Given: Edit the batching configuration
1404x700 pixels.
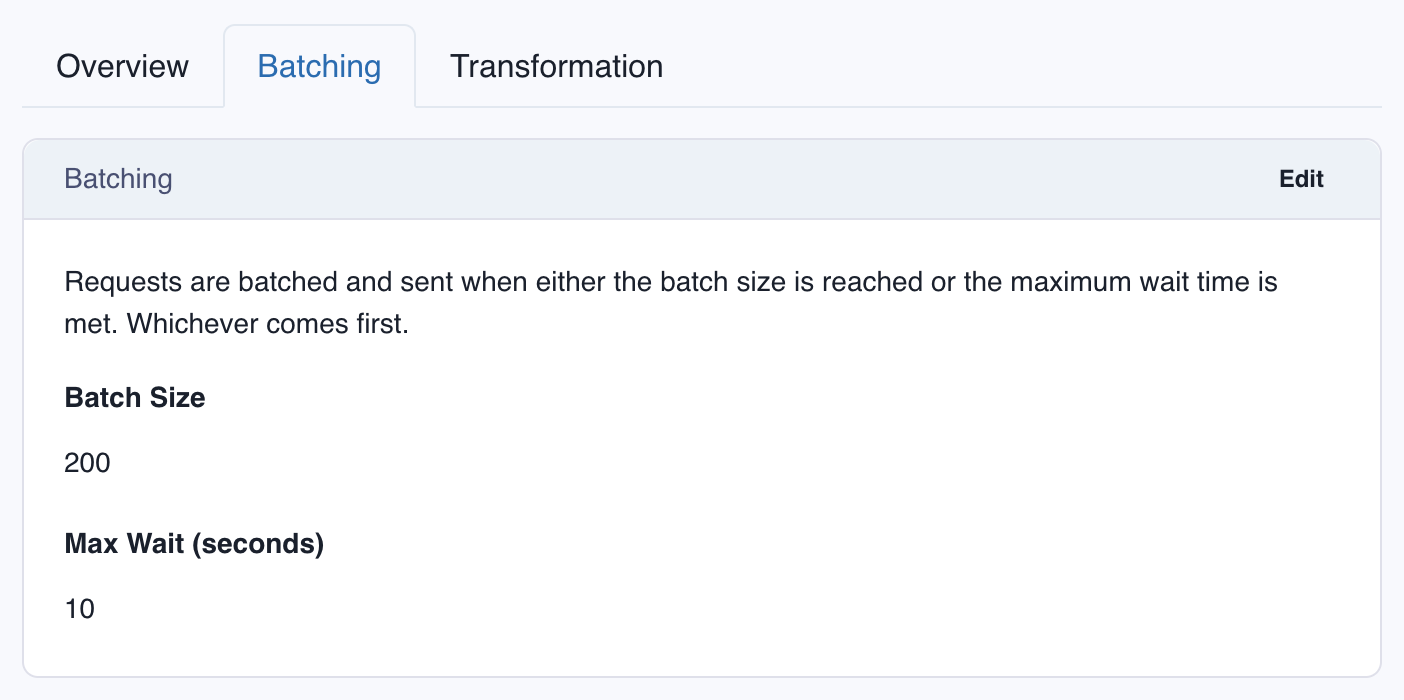Looking at the screenshot, I should click(1300, 179).
